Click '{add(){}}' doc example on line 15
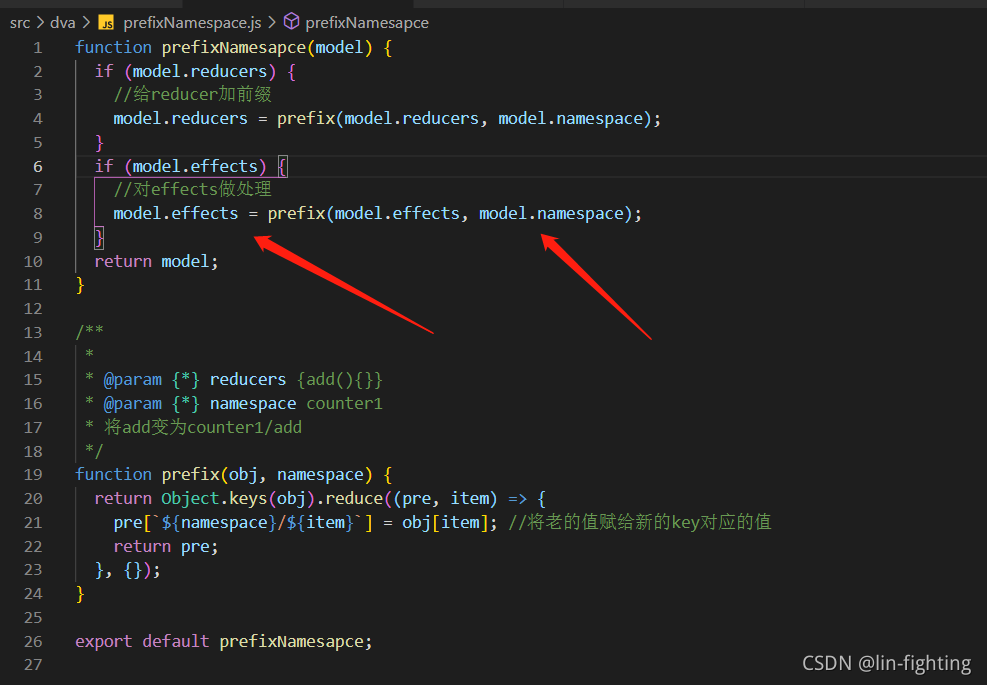Viewport: 987px width, 685px height. (x=339, y=380)
